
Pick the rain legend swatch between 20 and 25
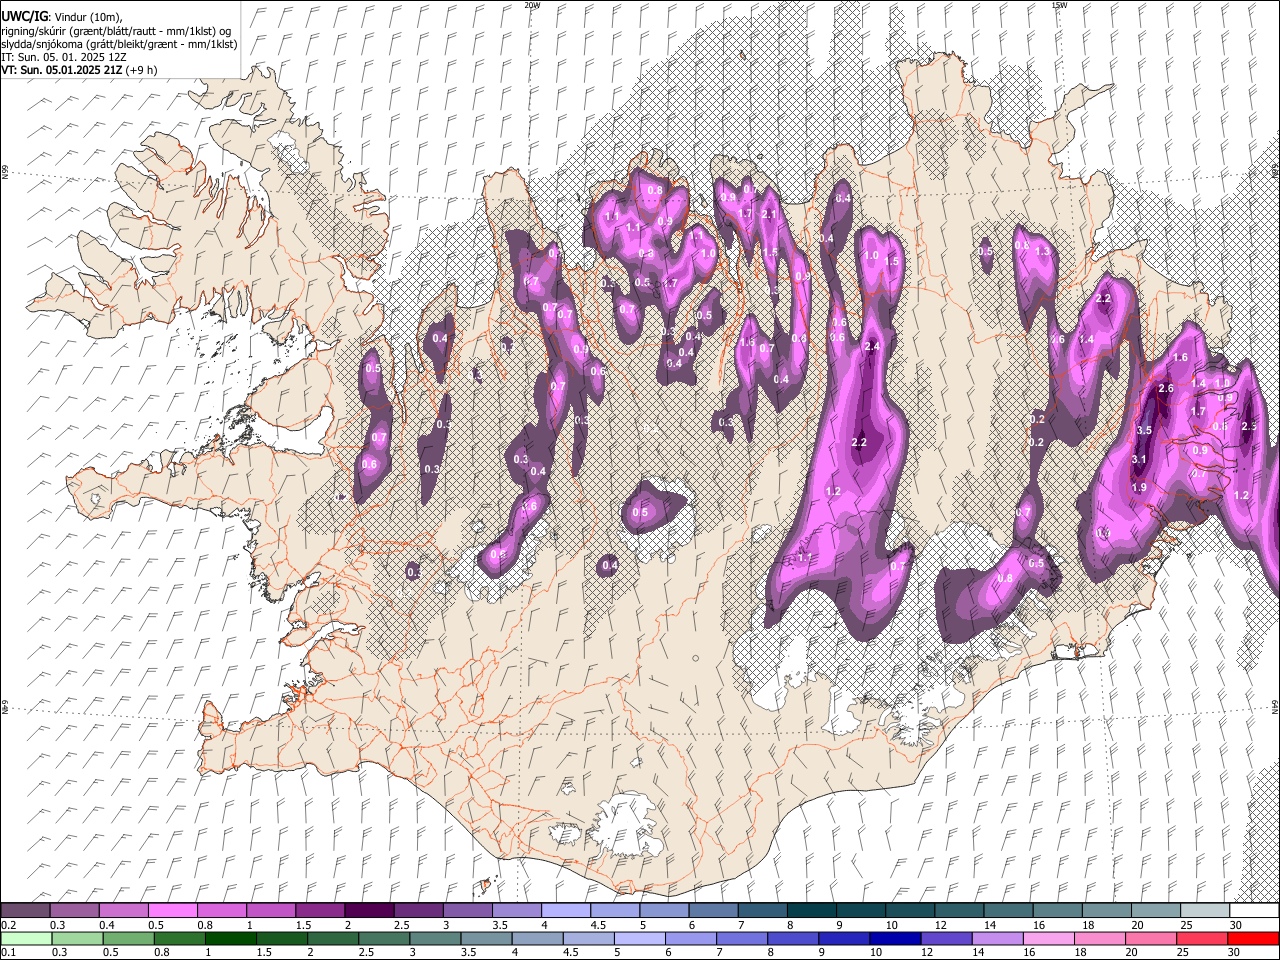[1151, 938]
